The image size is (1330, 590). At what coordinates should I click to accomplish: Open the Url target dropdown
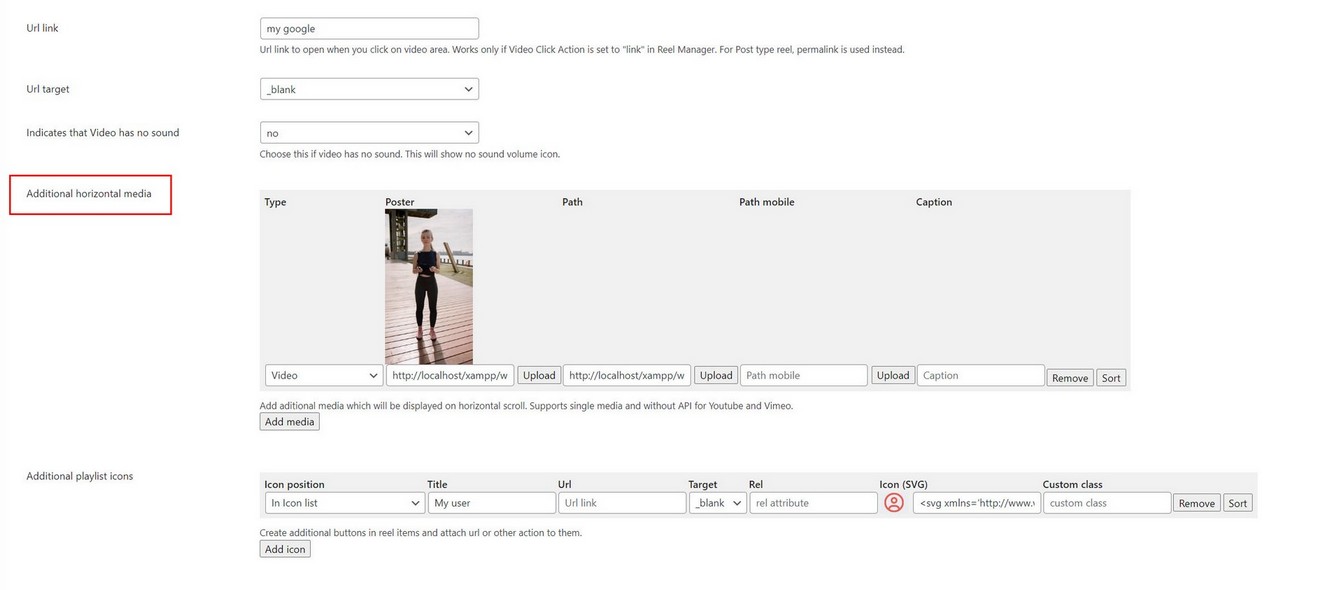369,89
